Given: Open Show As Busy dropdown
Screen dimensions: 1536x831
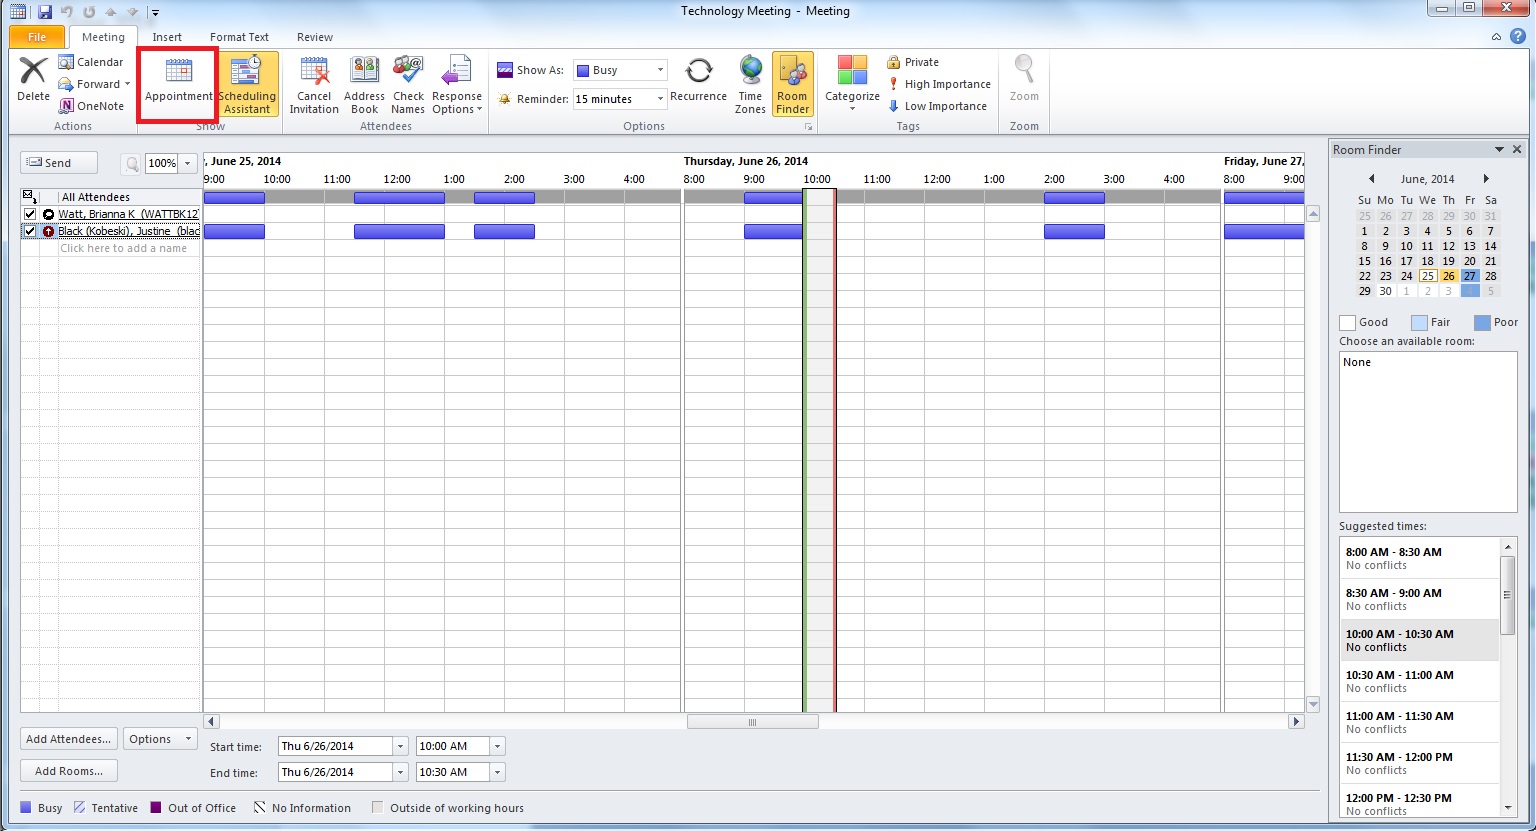Looking at the screenshot, I should 660,70.
